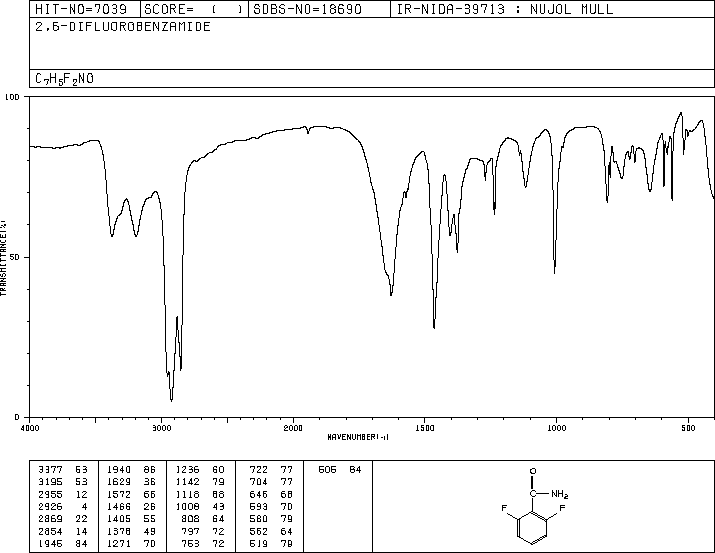
Task: Click the 50 label on transmittance axis
Action: click(15, 257)
